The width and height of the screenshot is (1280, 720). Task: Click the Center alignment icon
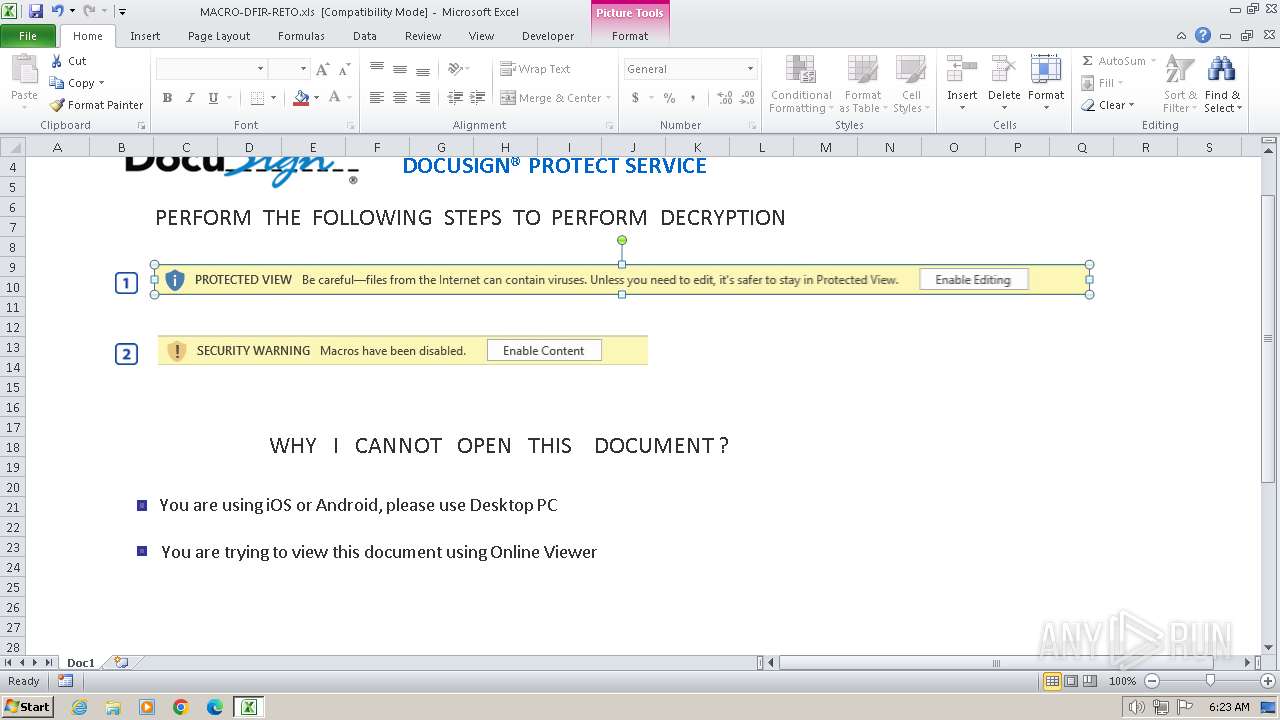[x=400, y=98]
